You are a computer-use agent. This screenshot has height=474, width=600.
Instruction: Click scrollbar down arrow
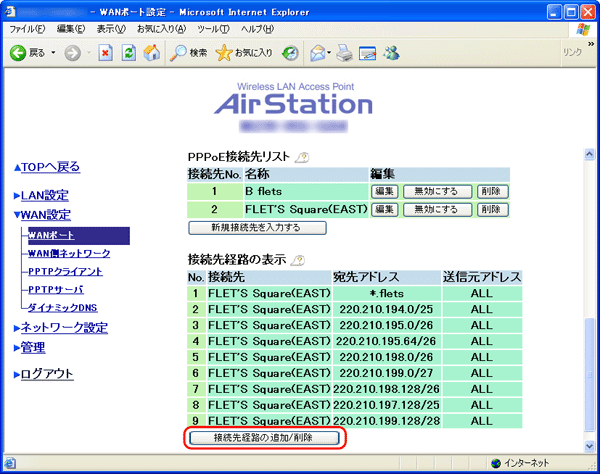coord(590,446)
